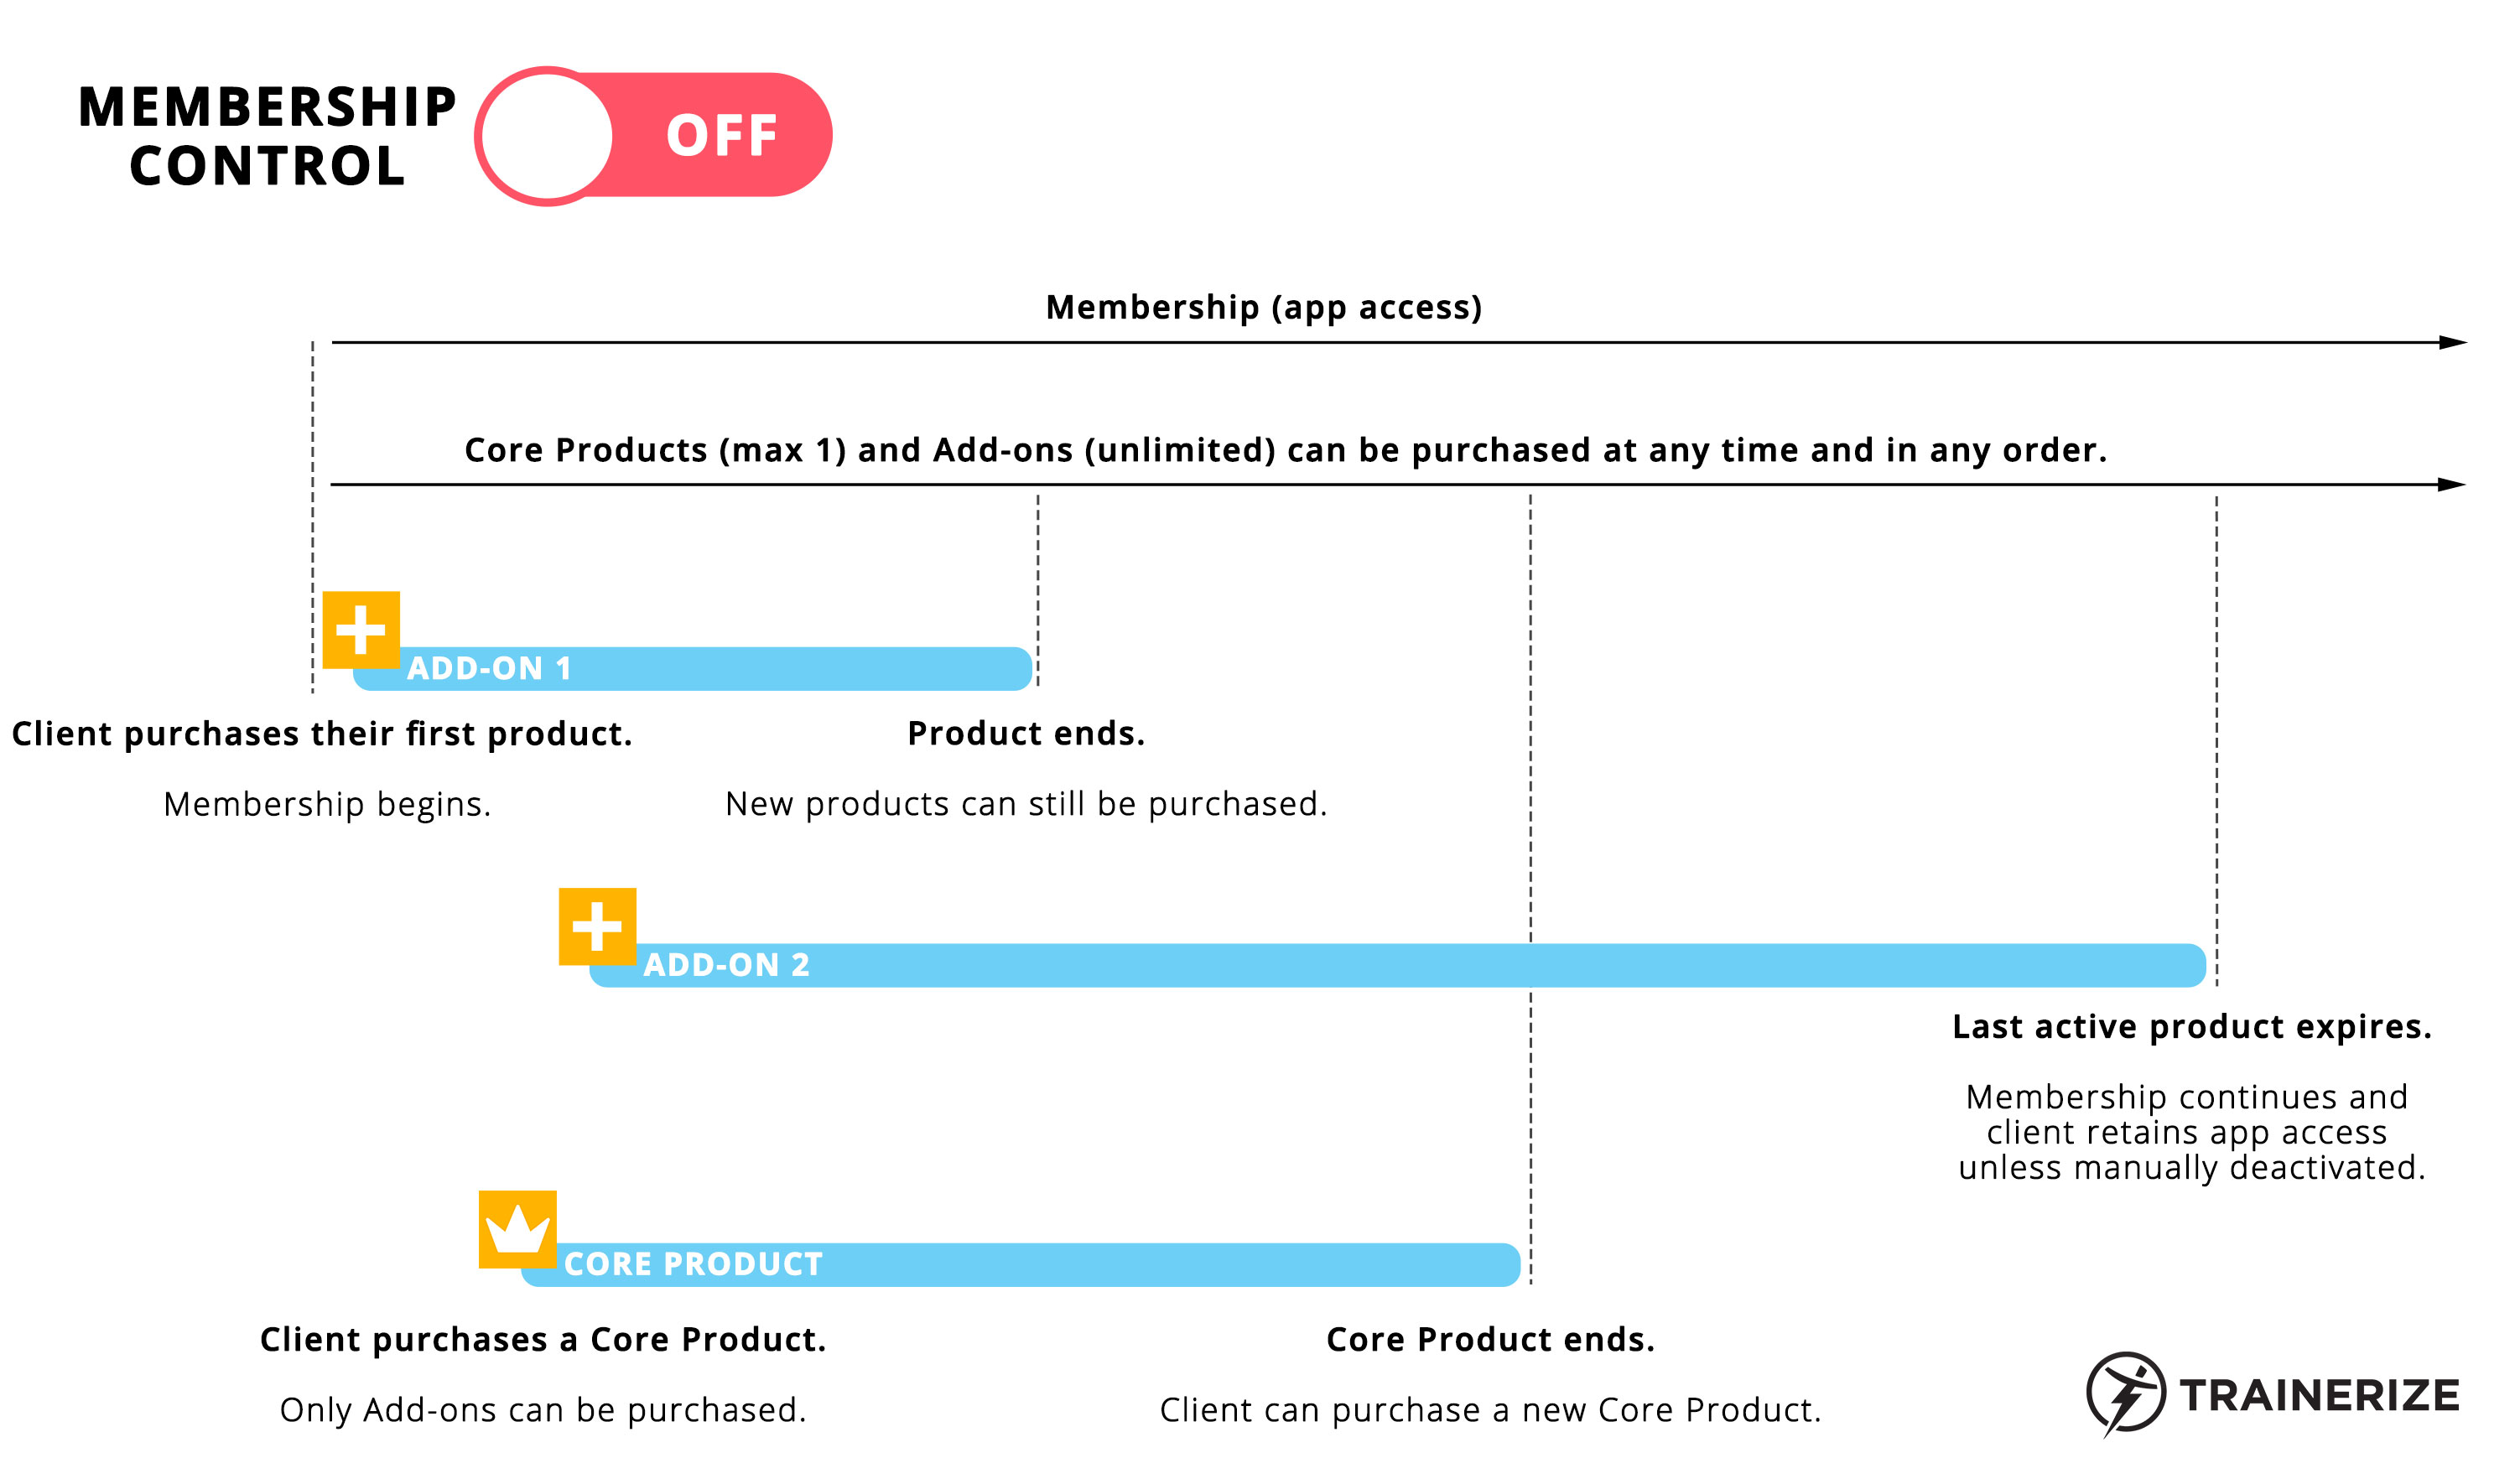Click the "Product ends." heading
This screenshot has width=2515, height=1484.
click(1026, 734)
